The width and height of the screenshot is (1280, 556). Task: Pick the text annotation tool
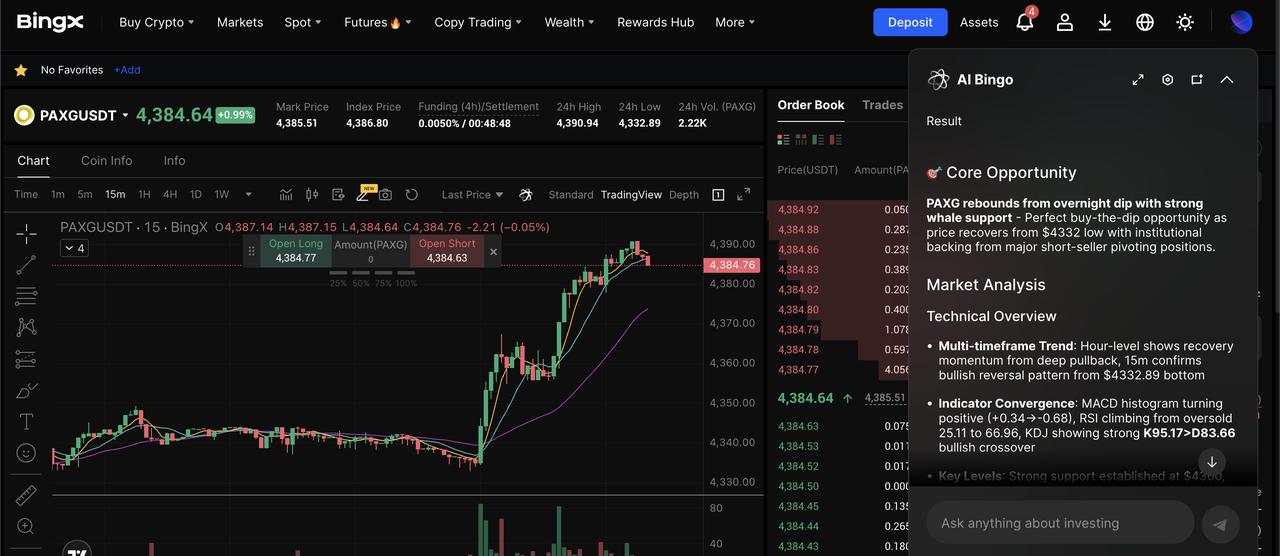coord(26,421)
